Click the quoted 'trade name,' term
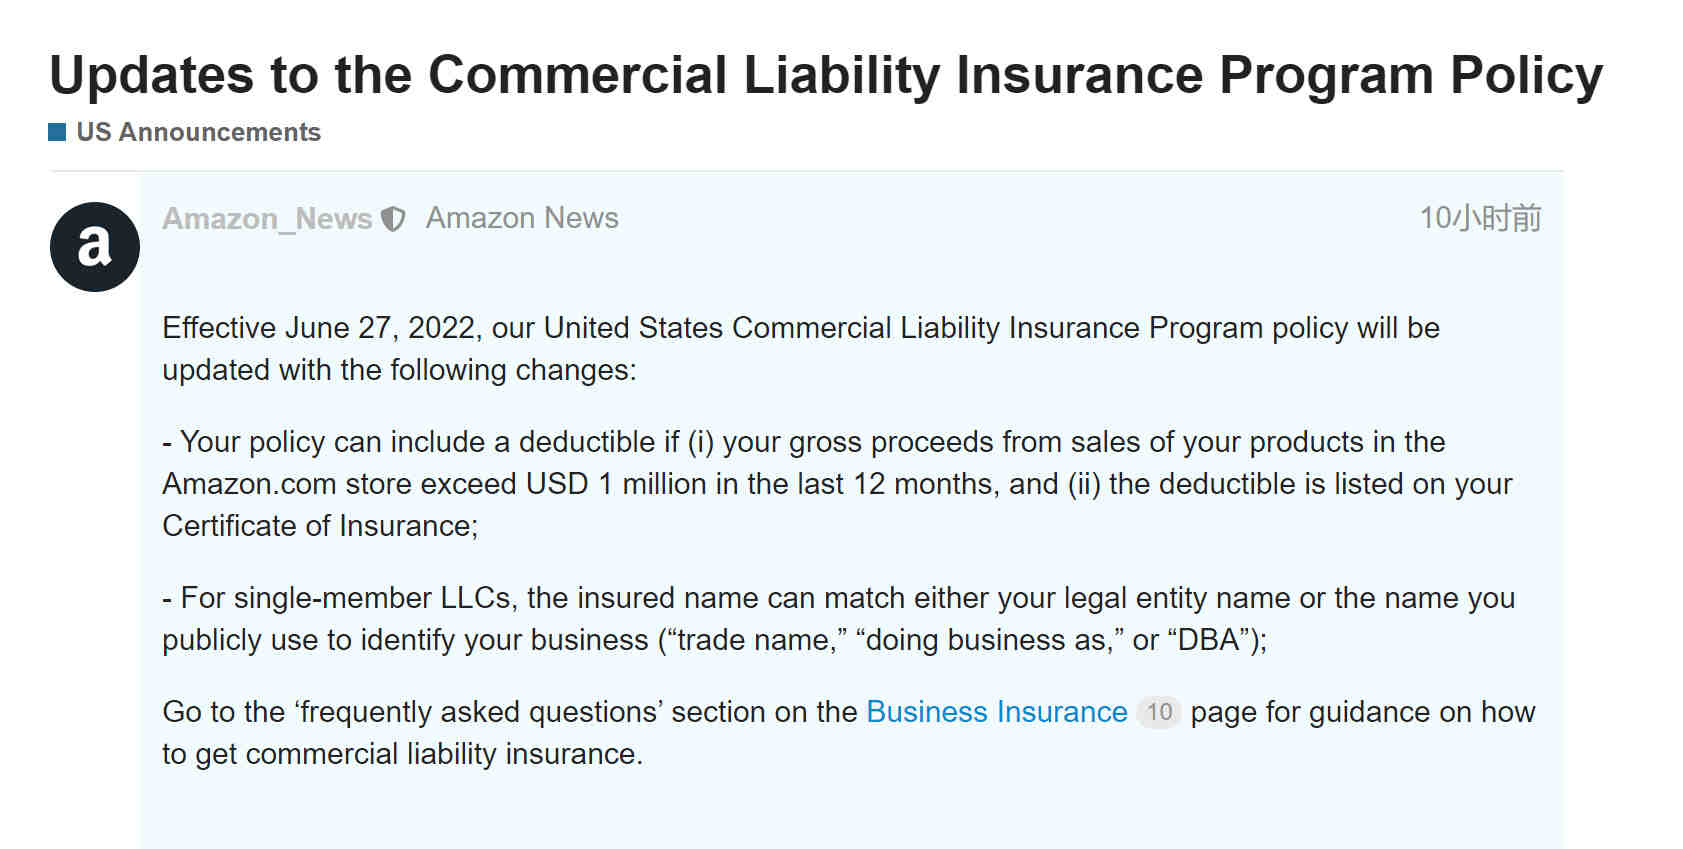The width and height of the screenshot is (1683, 849). point(758,640)
